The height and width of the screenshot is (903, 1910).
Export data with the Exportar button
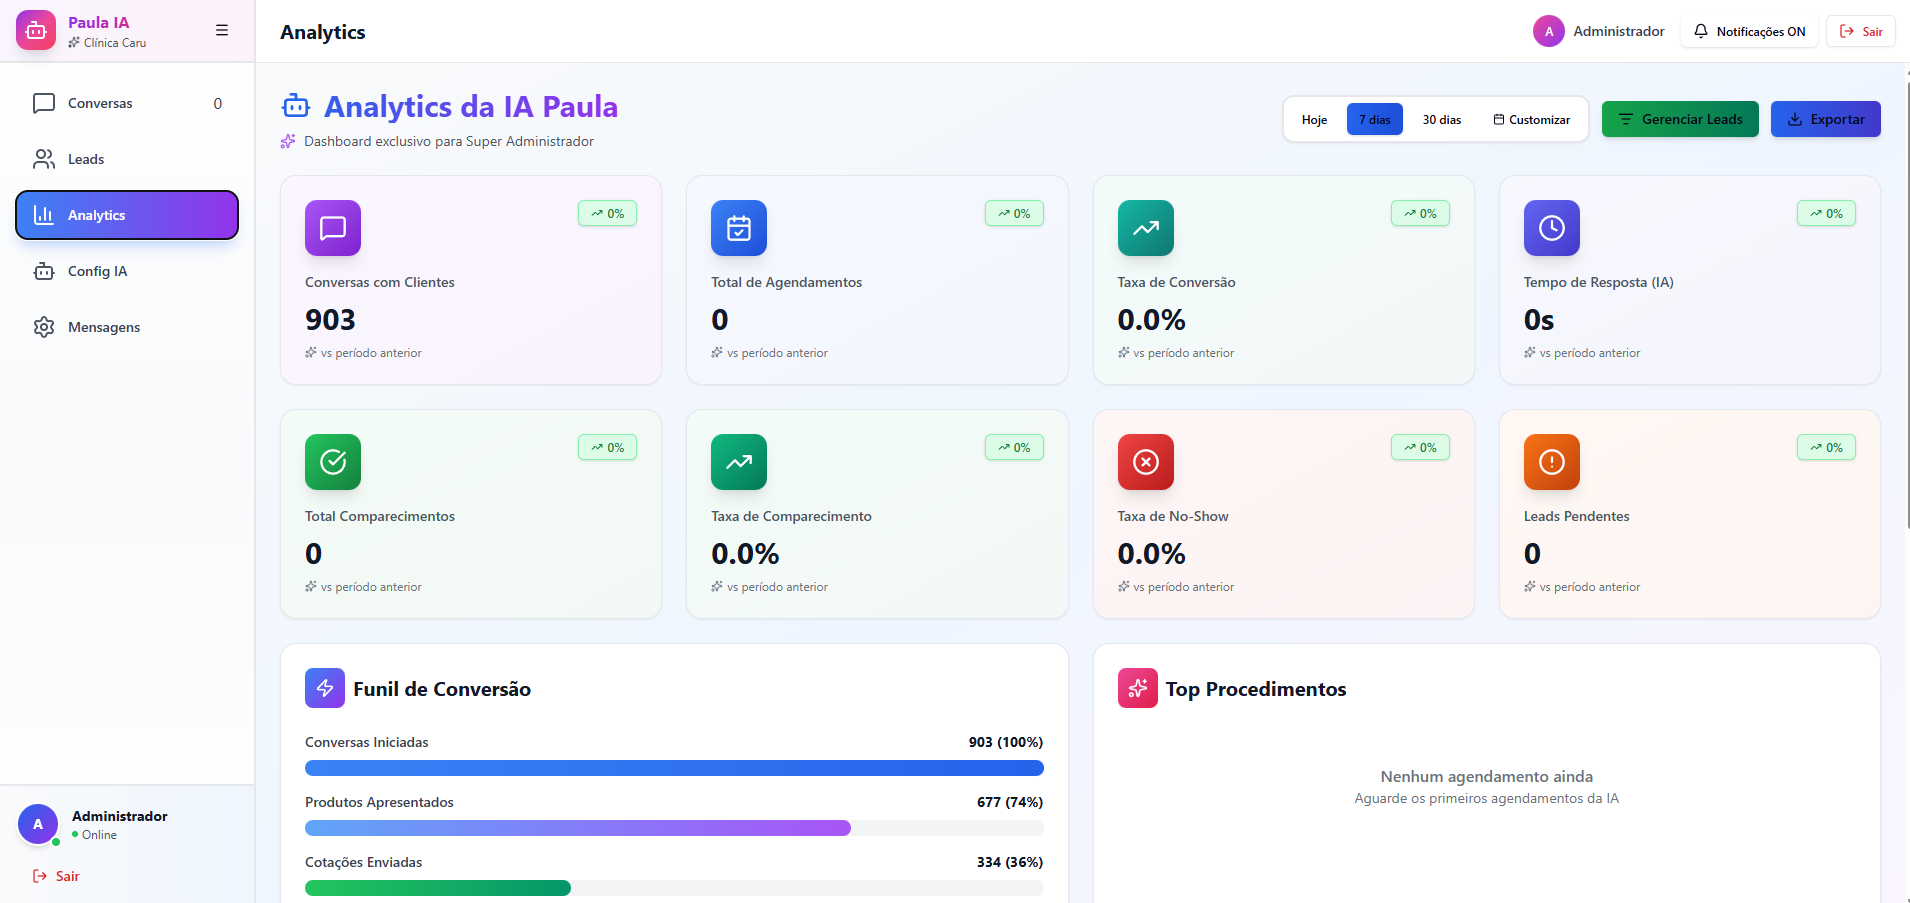1825,120
